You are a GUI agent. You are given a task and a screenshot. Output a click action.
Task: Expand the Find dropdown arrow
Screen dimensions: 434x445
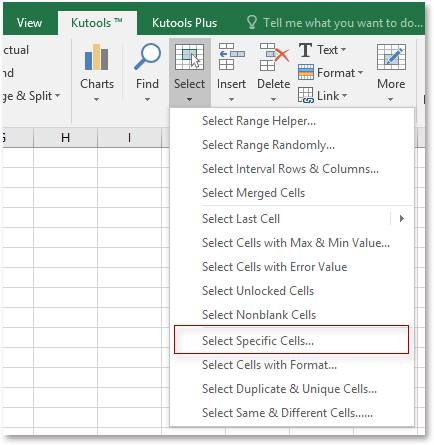click(147, 99)
